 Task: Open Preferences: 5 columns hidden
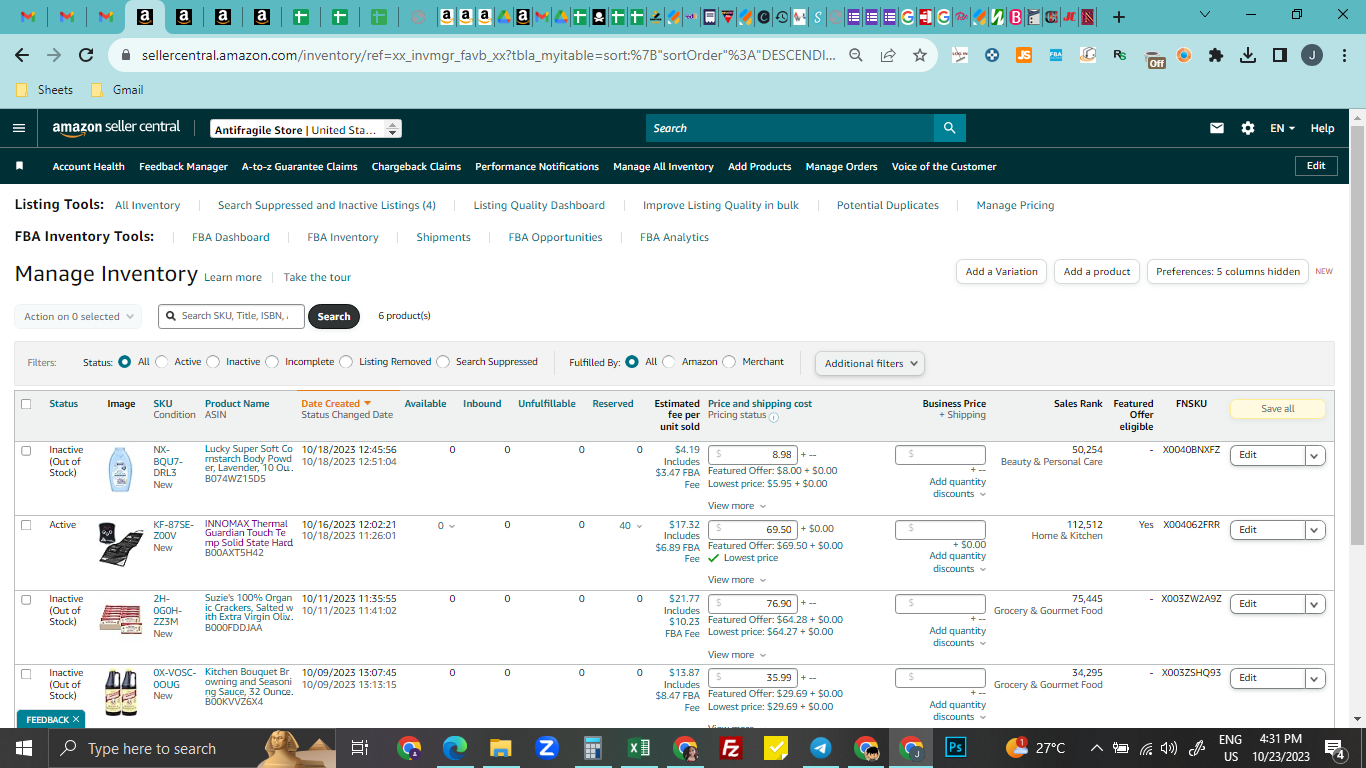tap(1228, 271)
